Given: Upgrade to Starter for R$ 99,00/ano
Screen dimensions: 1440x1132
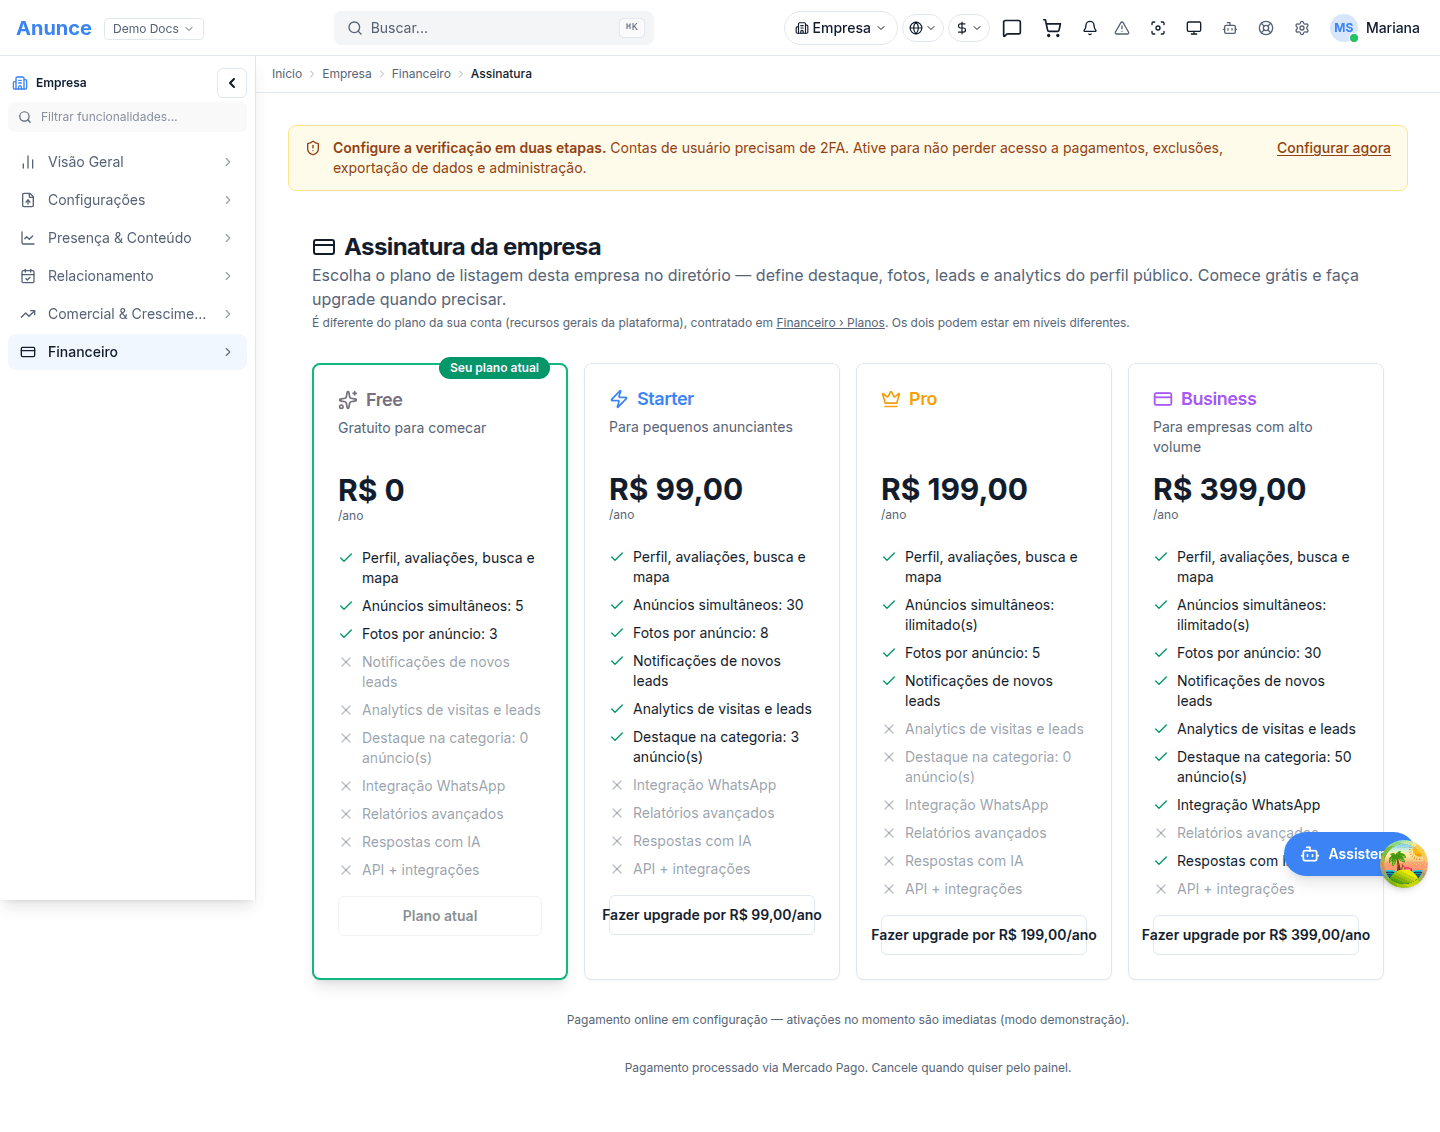Looking at the screenshot, I should [x=712, y=915].
